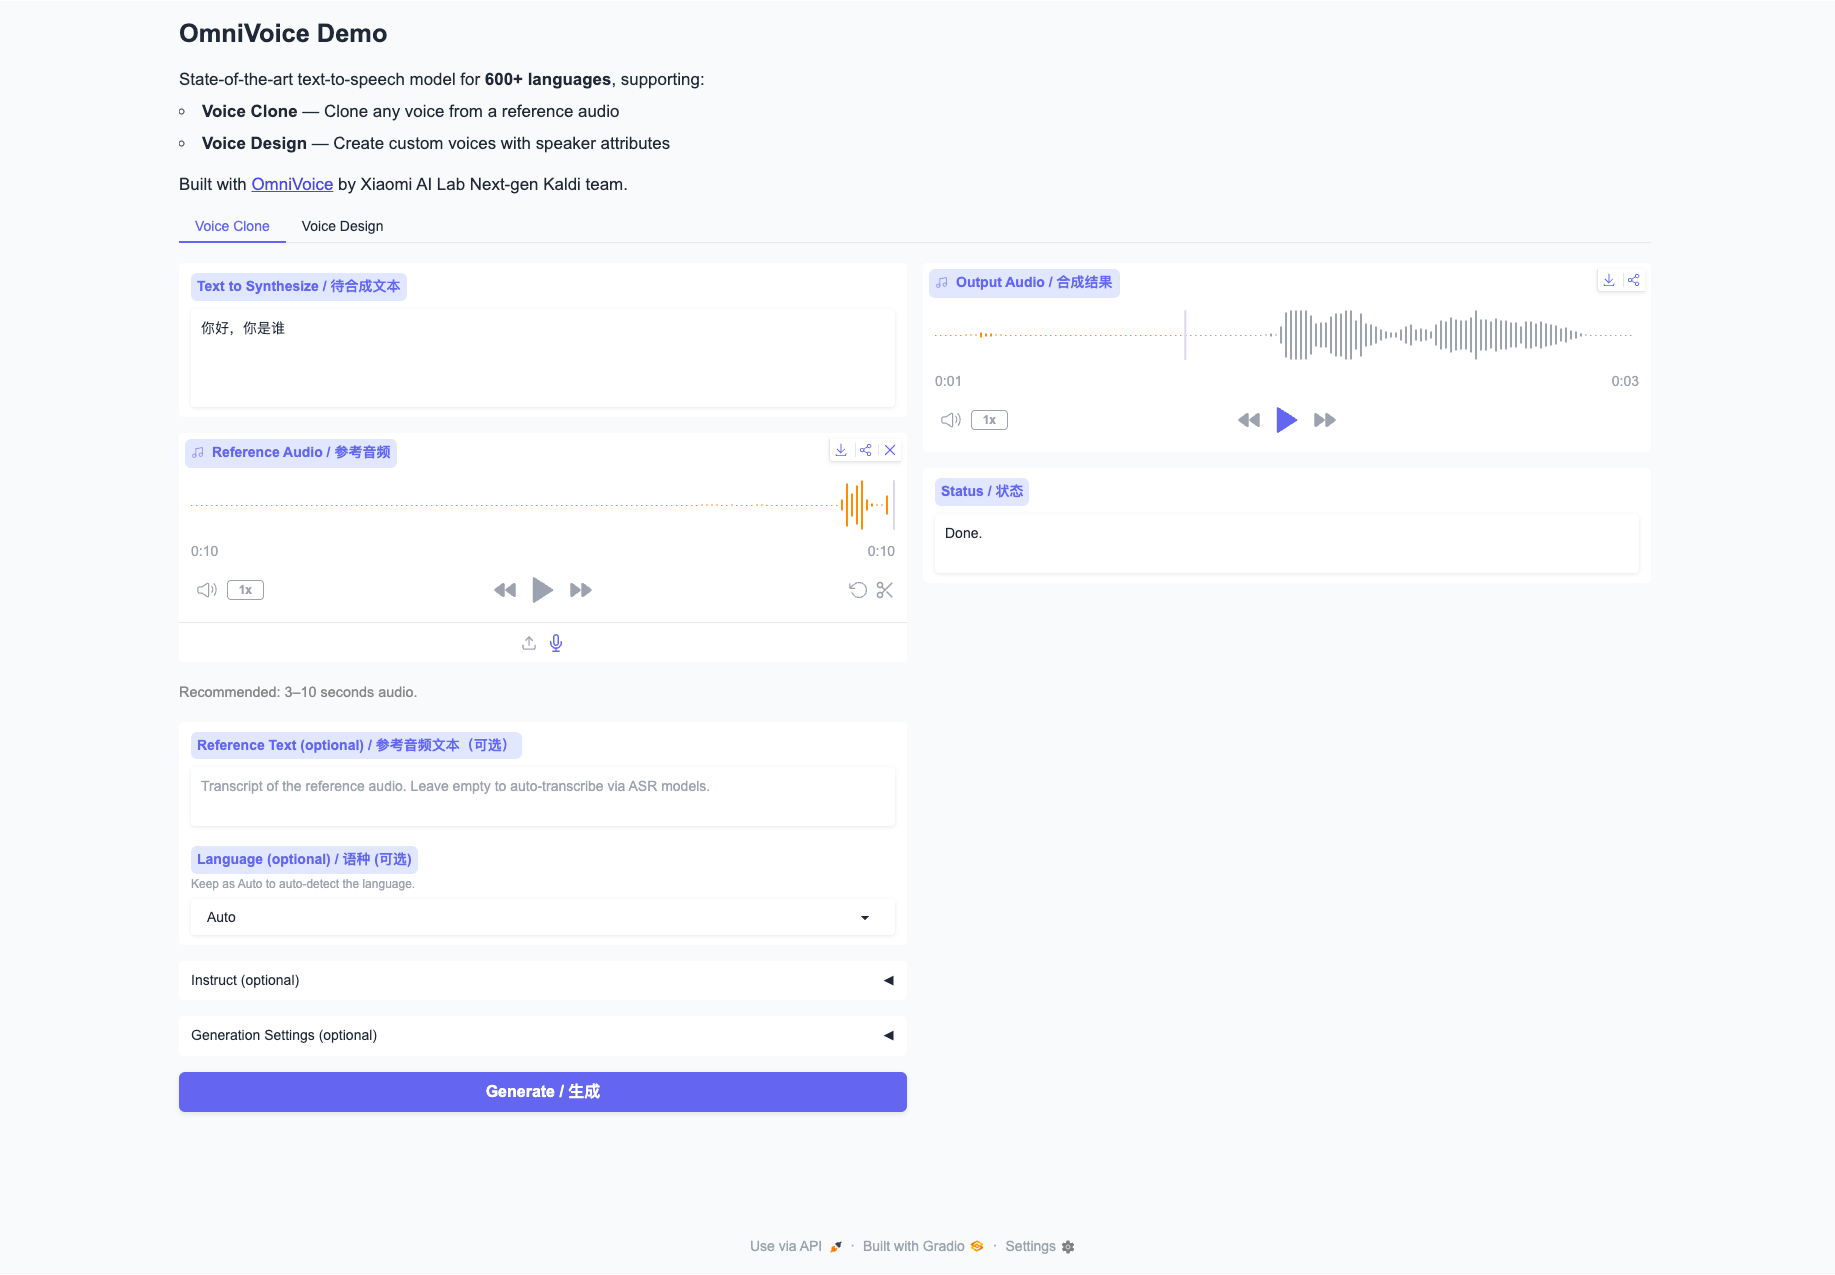Expand the Instruct (optional) section
1835x1275 pixels.
(542, 980)
